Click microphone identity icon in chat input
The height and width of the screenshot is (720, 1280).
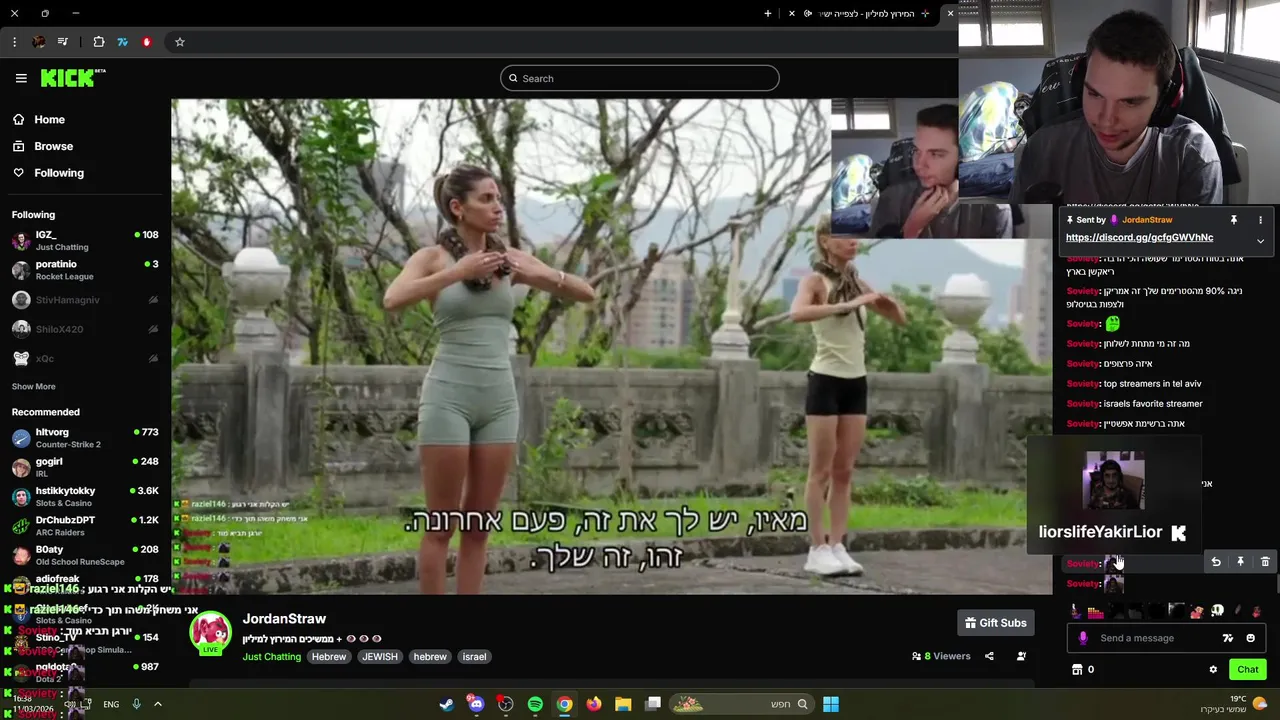pos(1083,638)
